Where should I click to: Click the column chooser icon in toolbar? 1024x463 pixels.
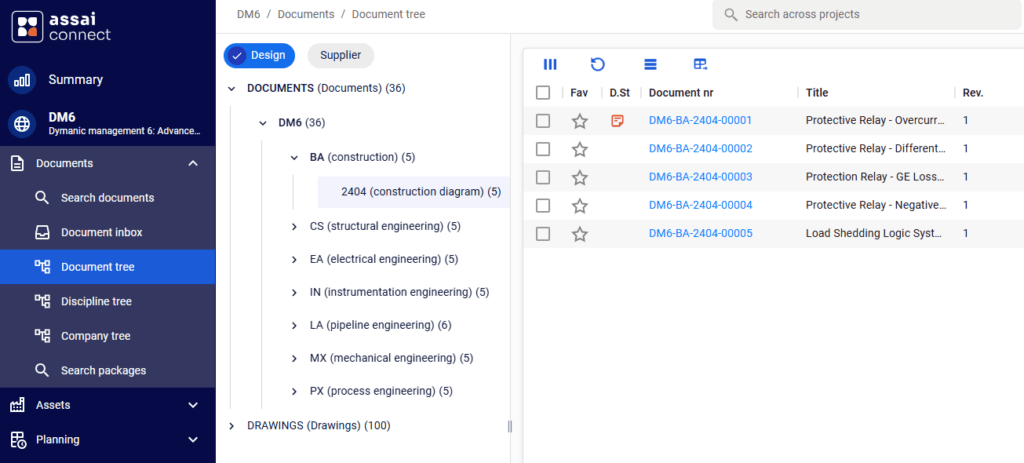coord(550,64)
